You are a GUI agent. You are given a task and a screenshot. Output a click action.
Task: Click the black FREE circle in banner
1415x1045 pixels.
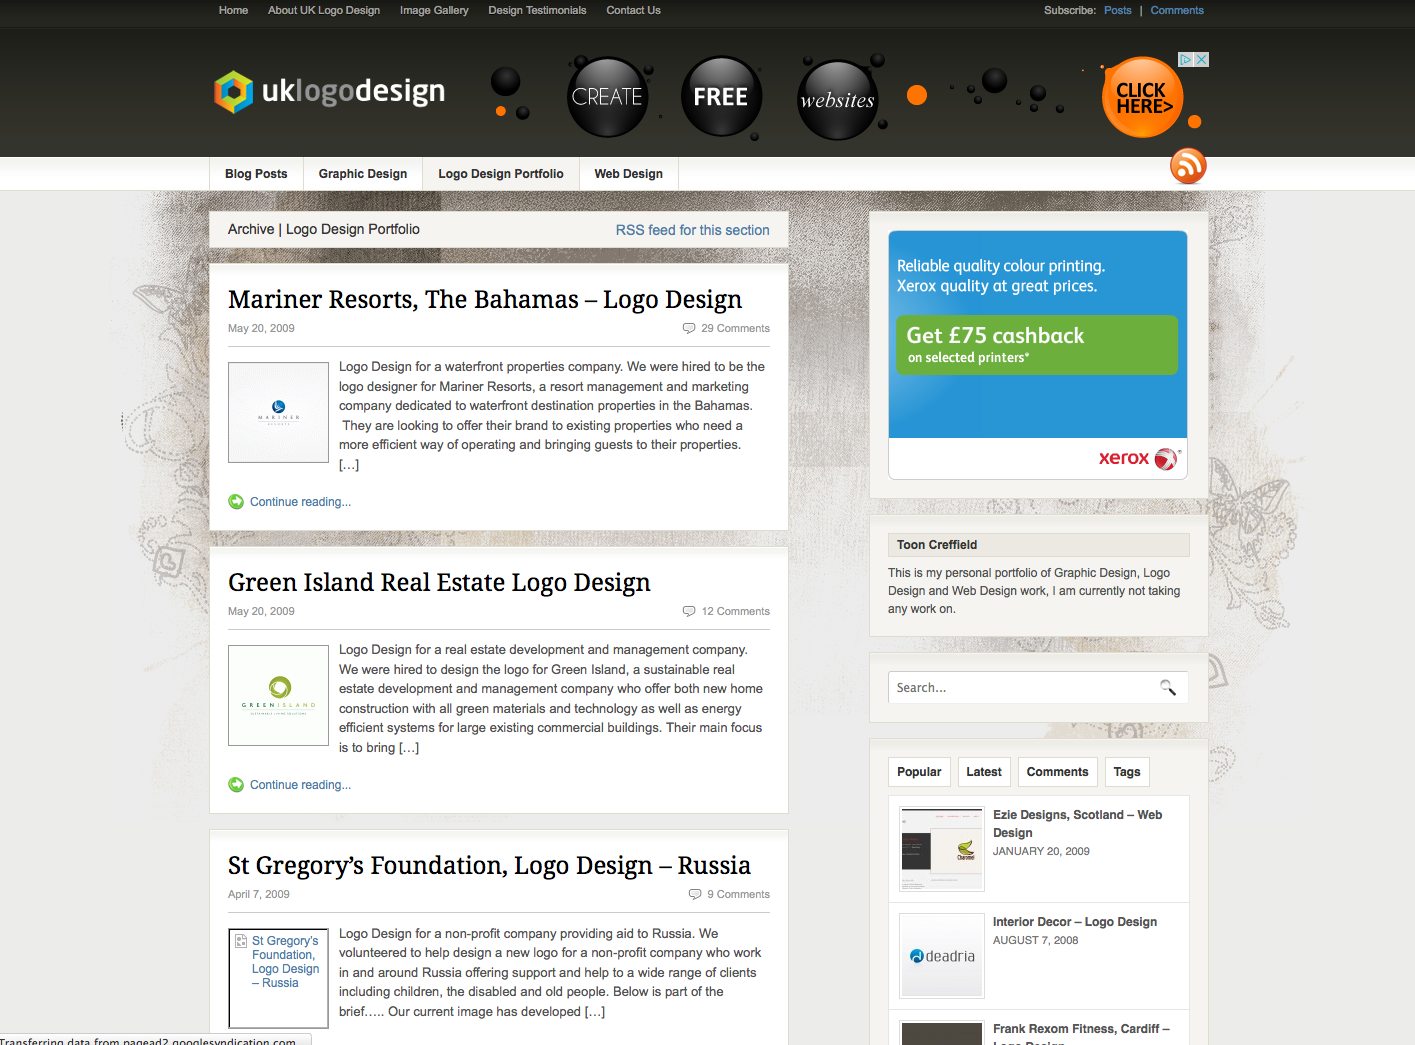[721, 97]
